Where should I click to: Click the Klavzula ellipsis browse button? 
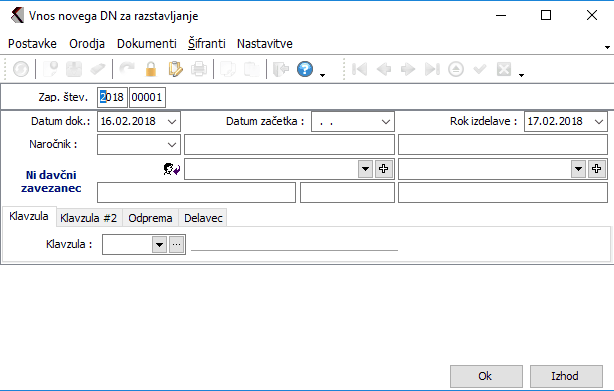click(x=177, y=245)
